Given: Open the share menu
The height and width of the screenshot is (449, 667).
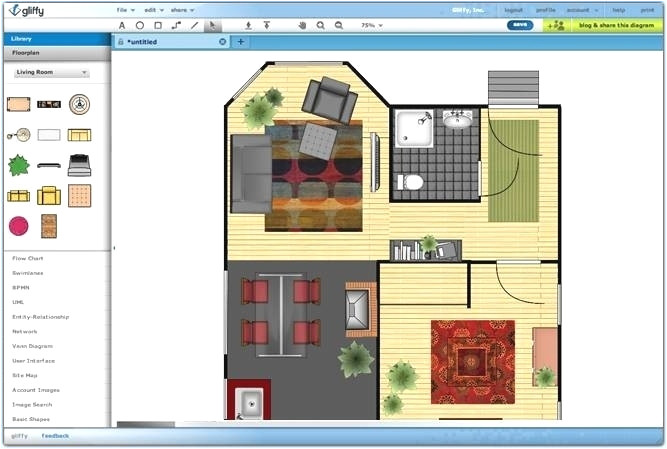Looking at the screenshot, I should tap(181, 9).
